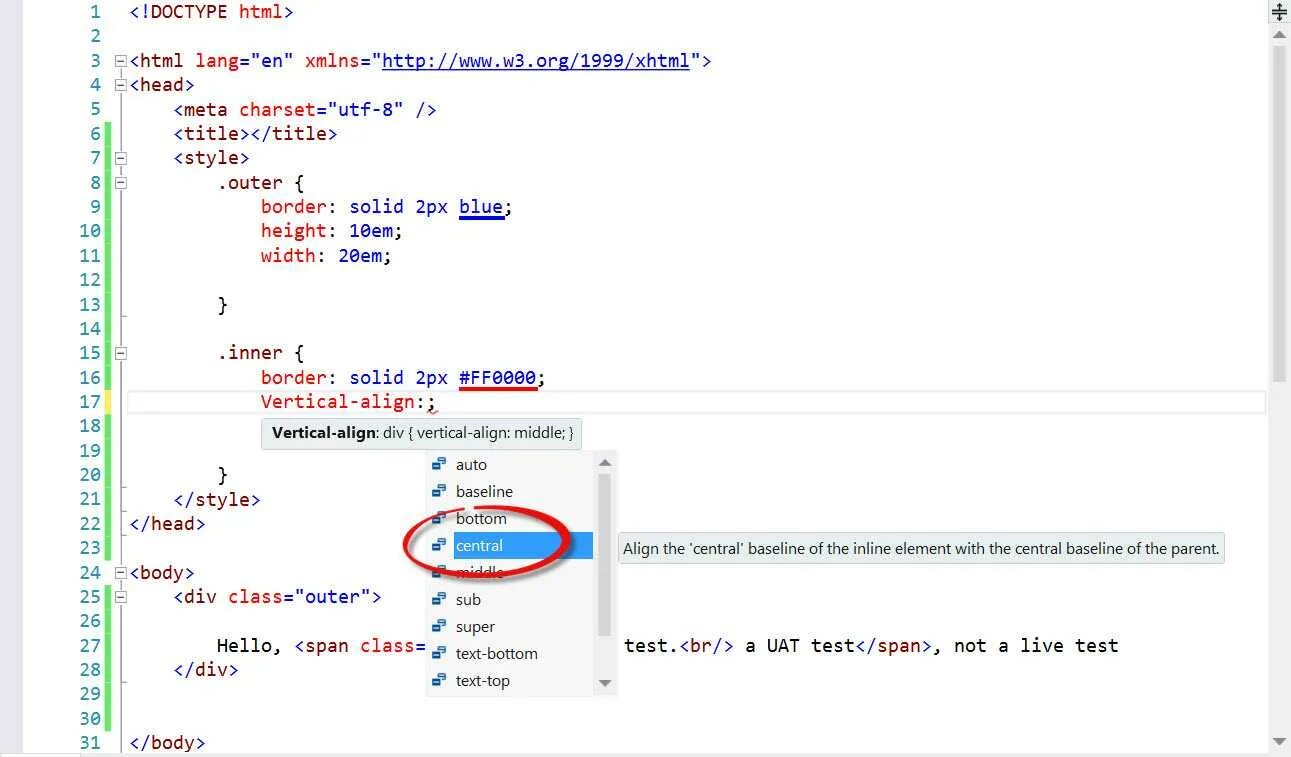Click the editor vertical scrollbar up arrow
1291x757 pixels.
click(x=1279, y=35)
